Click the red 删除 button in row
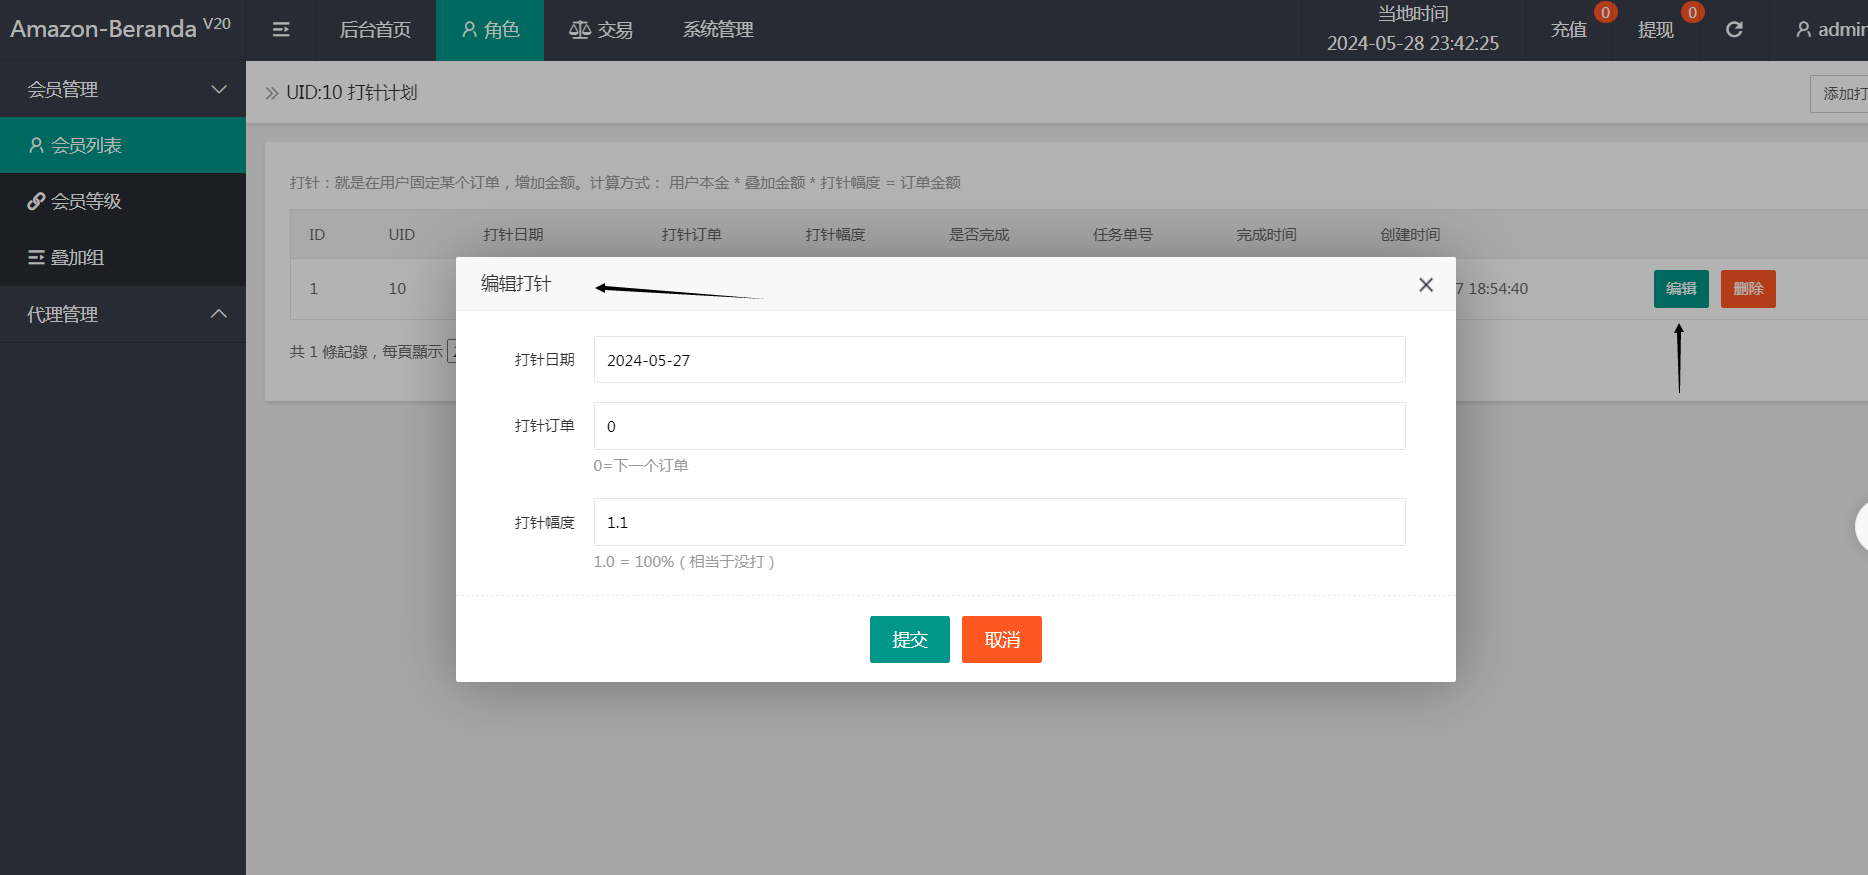Image resolution: width=1868 pixels, height=875 pixels. tap(1747, 289)
